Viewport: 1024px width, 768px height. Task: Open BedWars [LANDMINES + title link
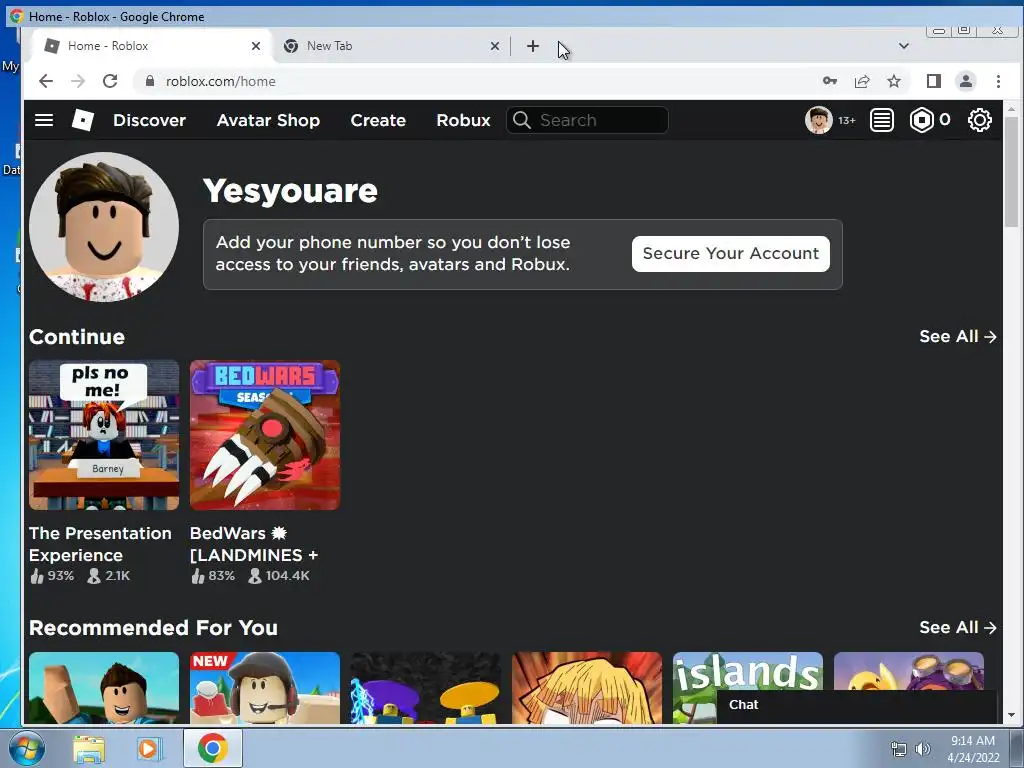point(254,544)
